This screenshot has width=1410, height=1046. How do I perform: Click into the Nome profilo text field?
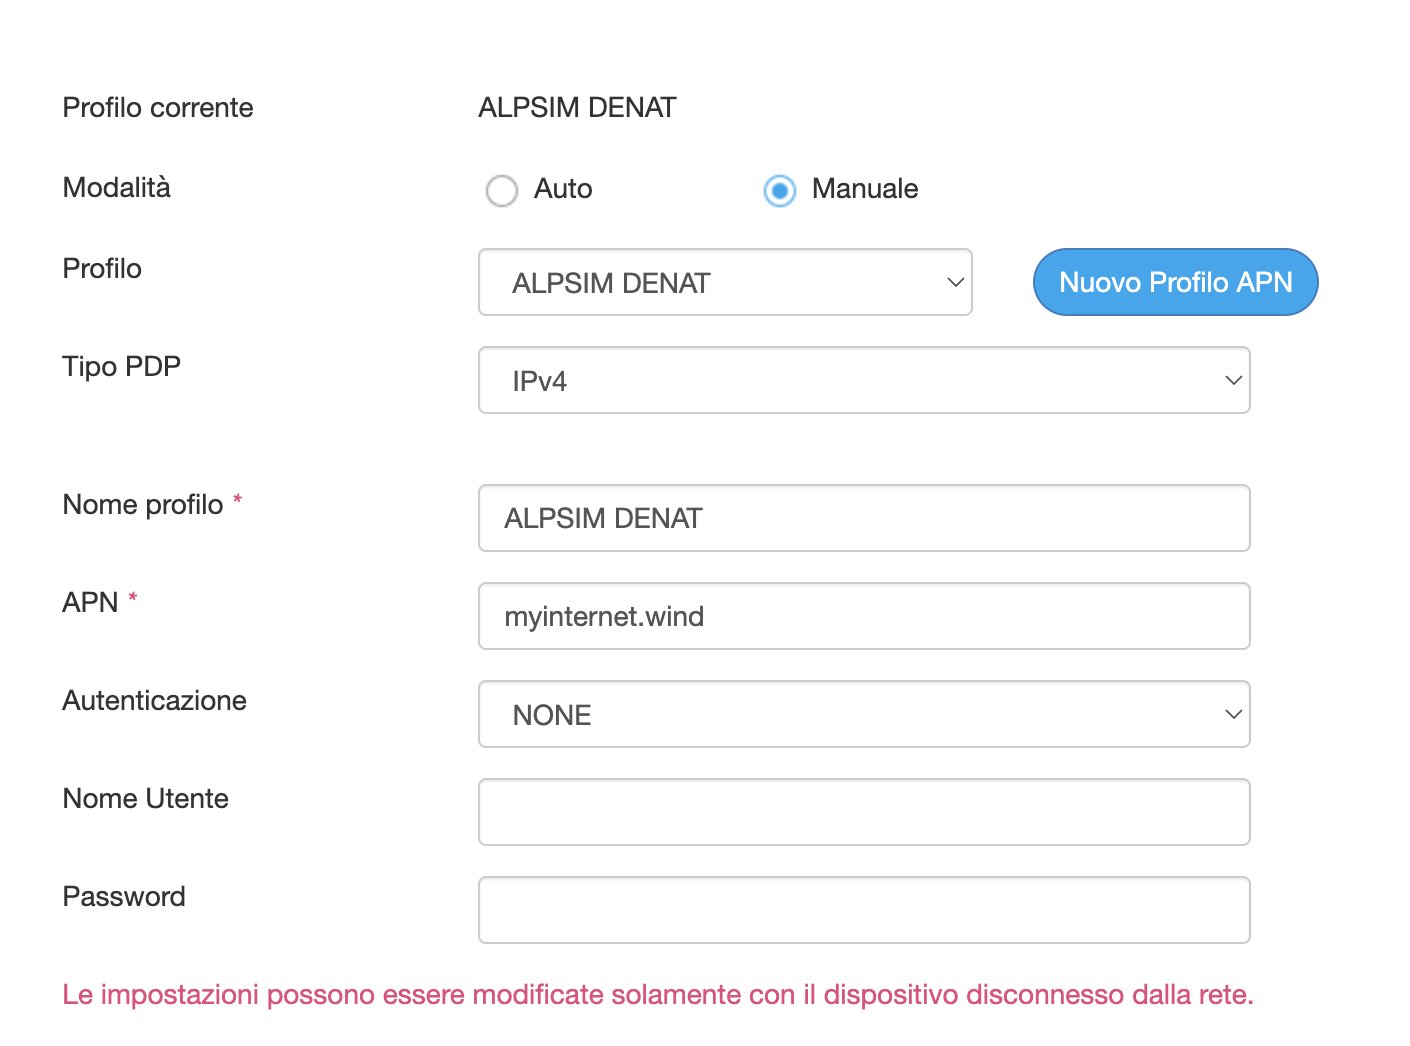click(x=864, y=519)
